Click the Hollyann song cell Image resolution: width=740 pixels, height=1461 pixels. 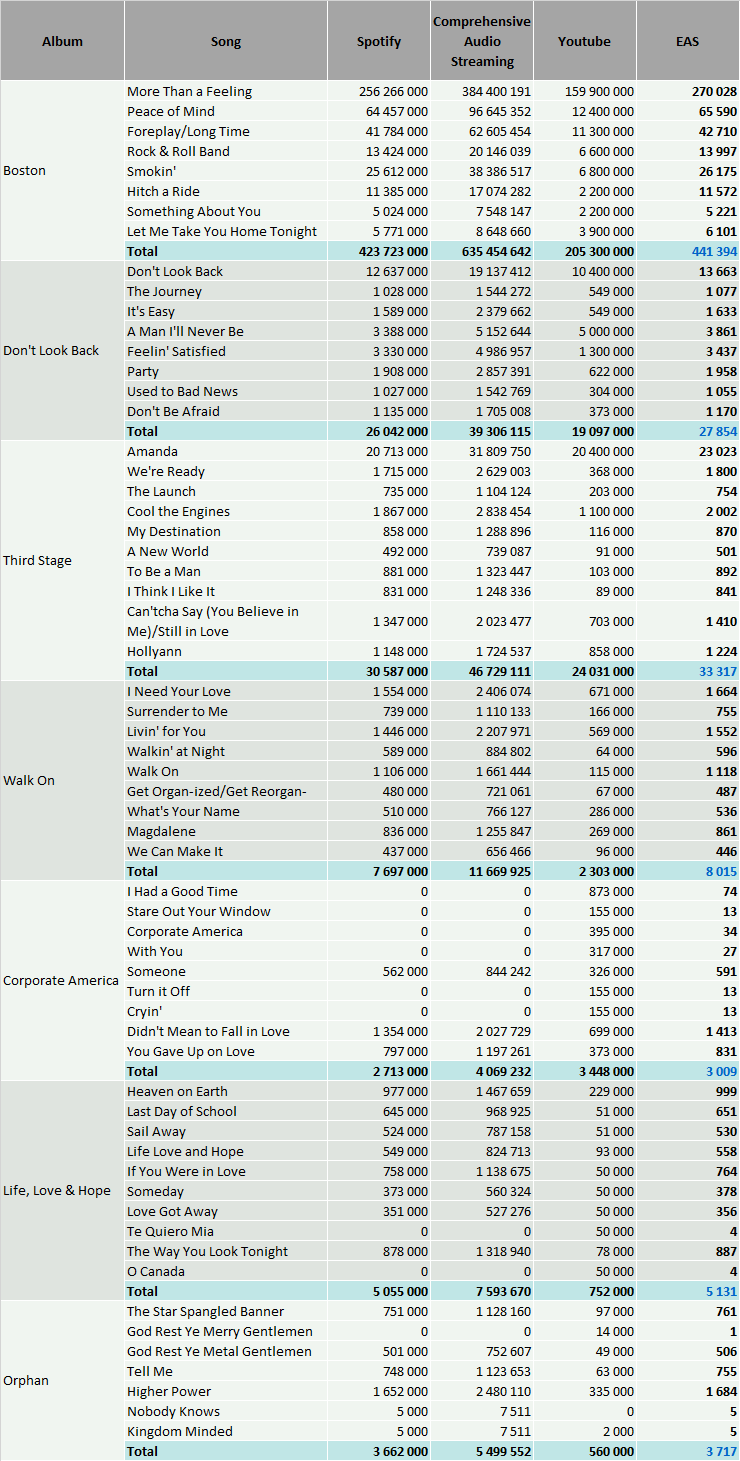tap(226, 651)
